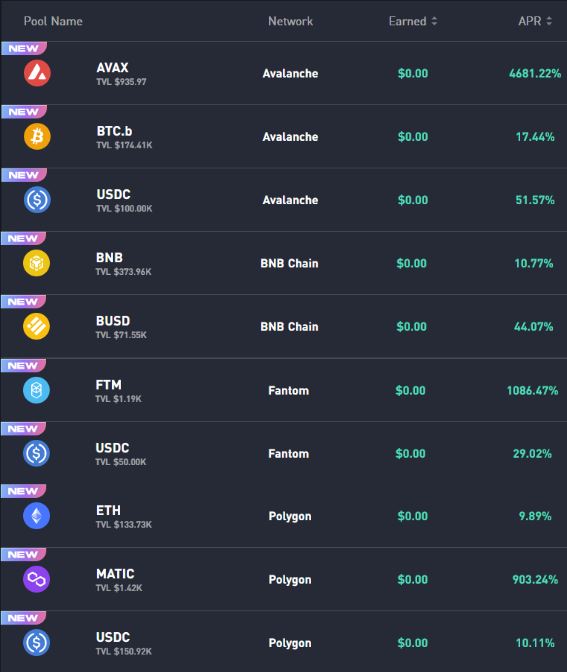Click the BUSD token icon
The height and width of the screenshot is (672, 567).
coord(36,326)
